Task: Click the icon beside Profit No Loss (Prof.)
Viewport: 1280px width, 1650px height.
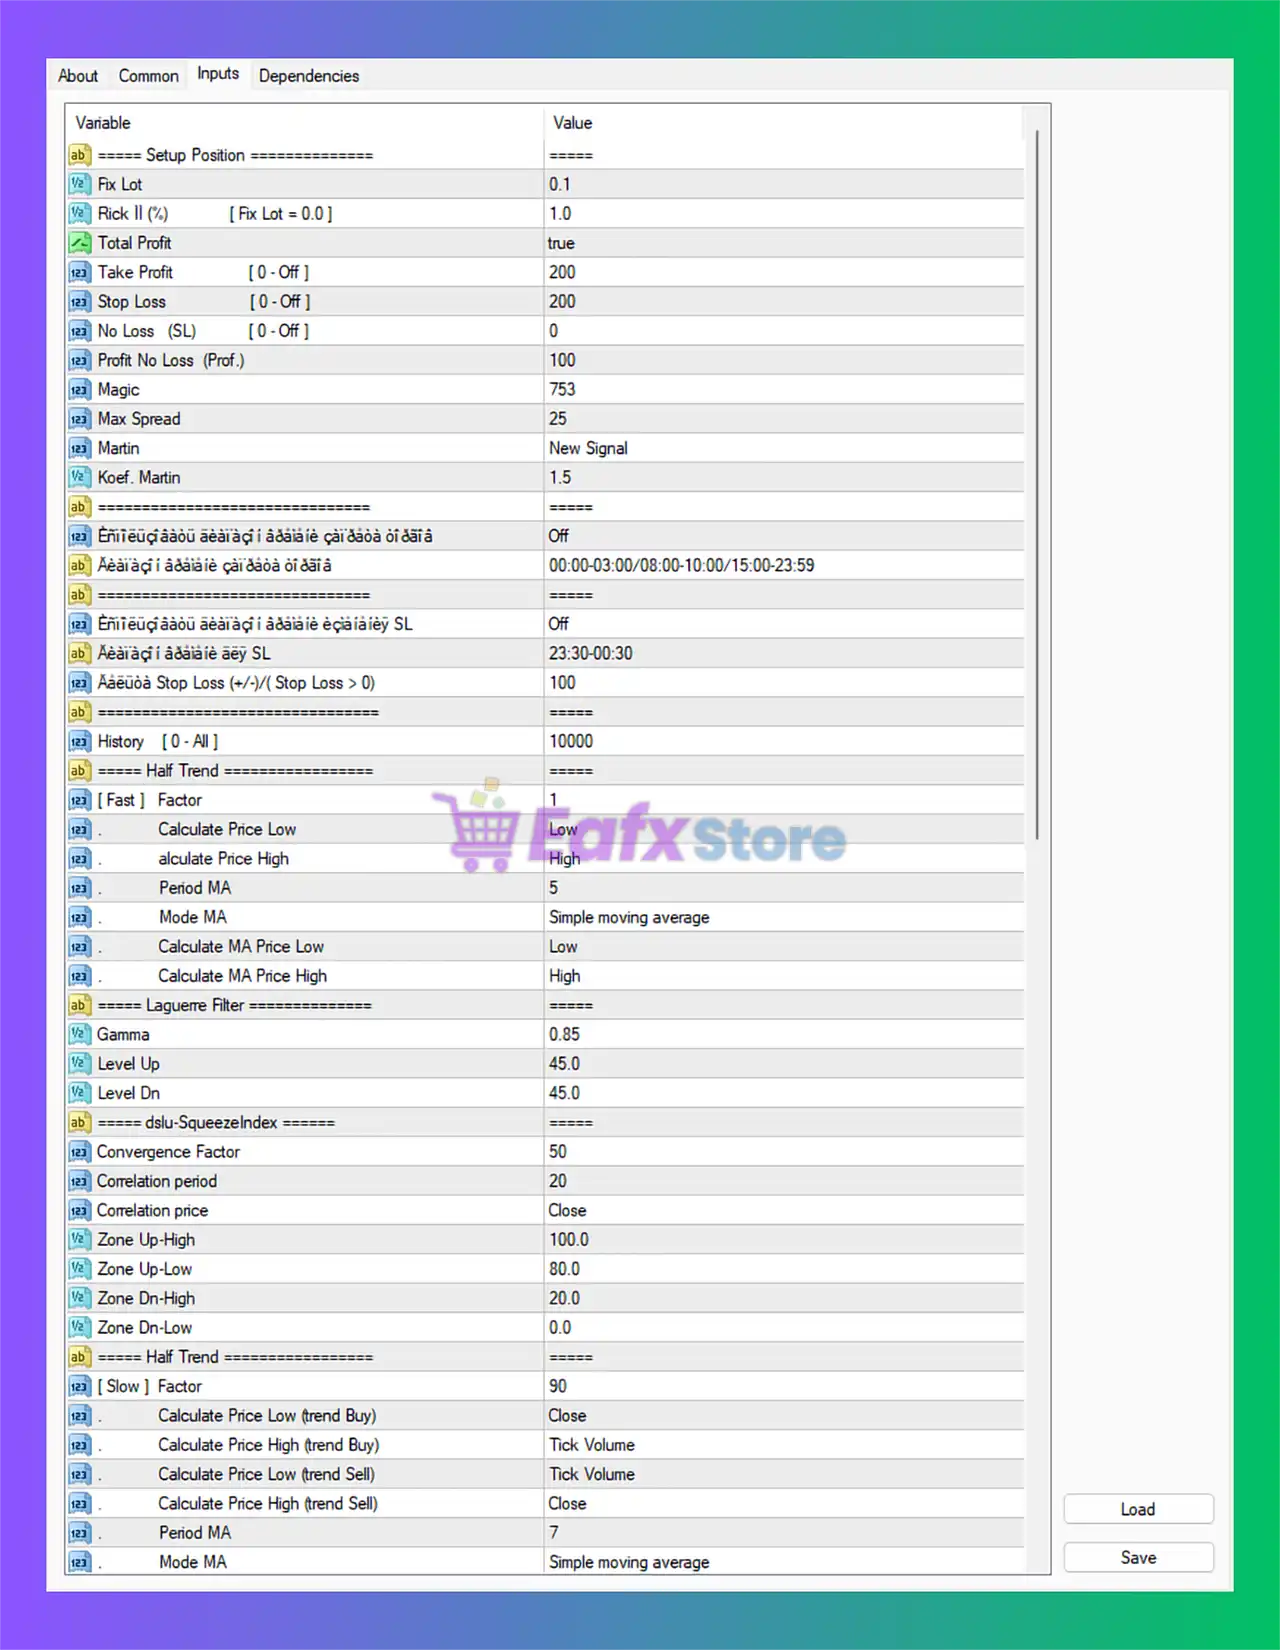Action: (79, 360)
